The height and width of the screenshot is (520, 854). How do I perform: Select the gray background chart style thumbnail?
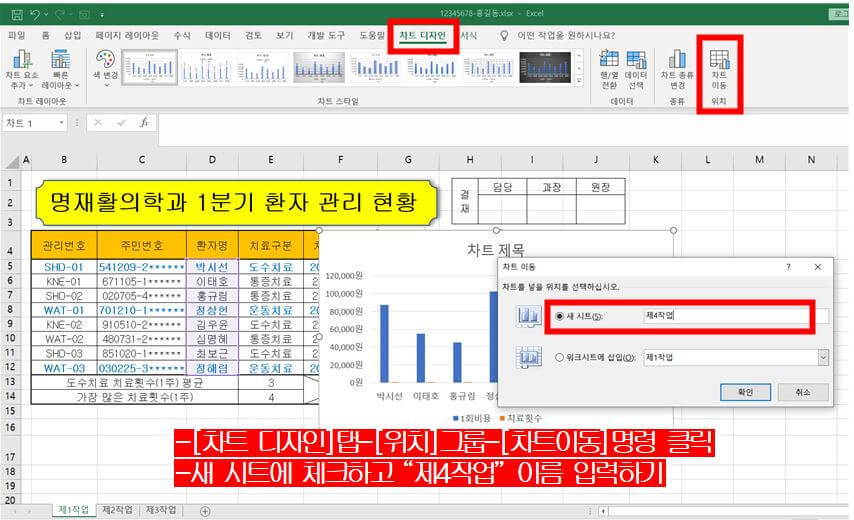click(319, 68)
